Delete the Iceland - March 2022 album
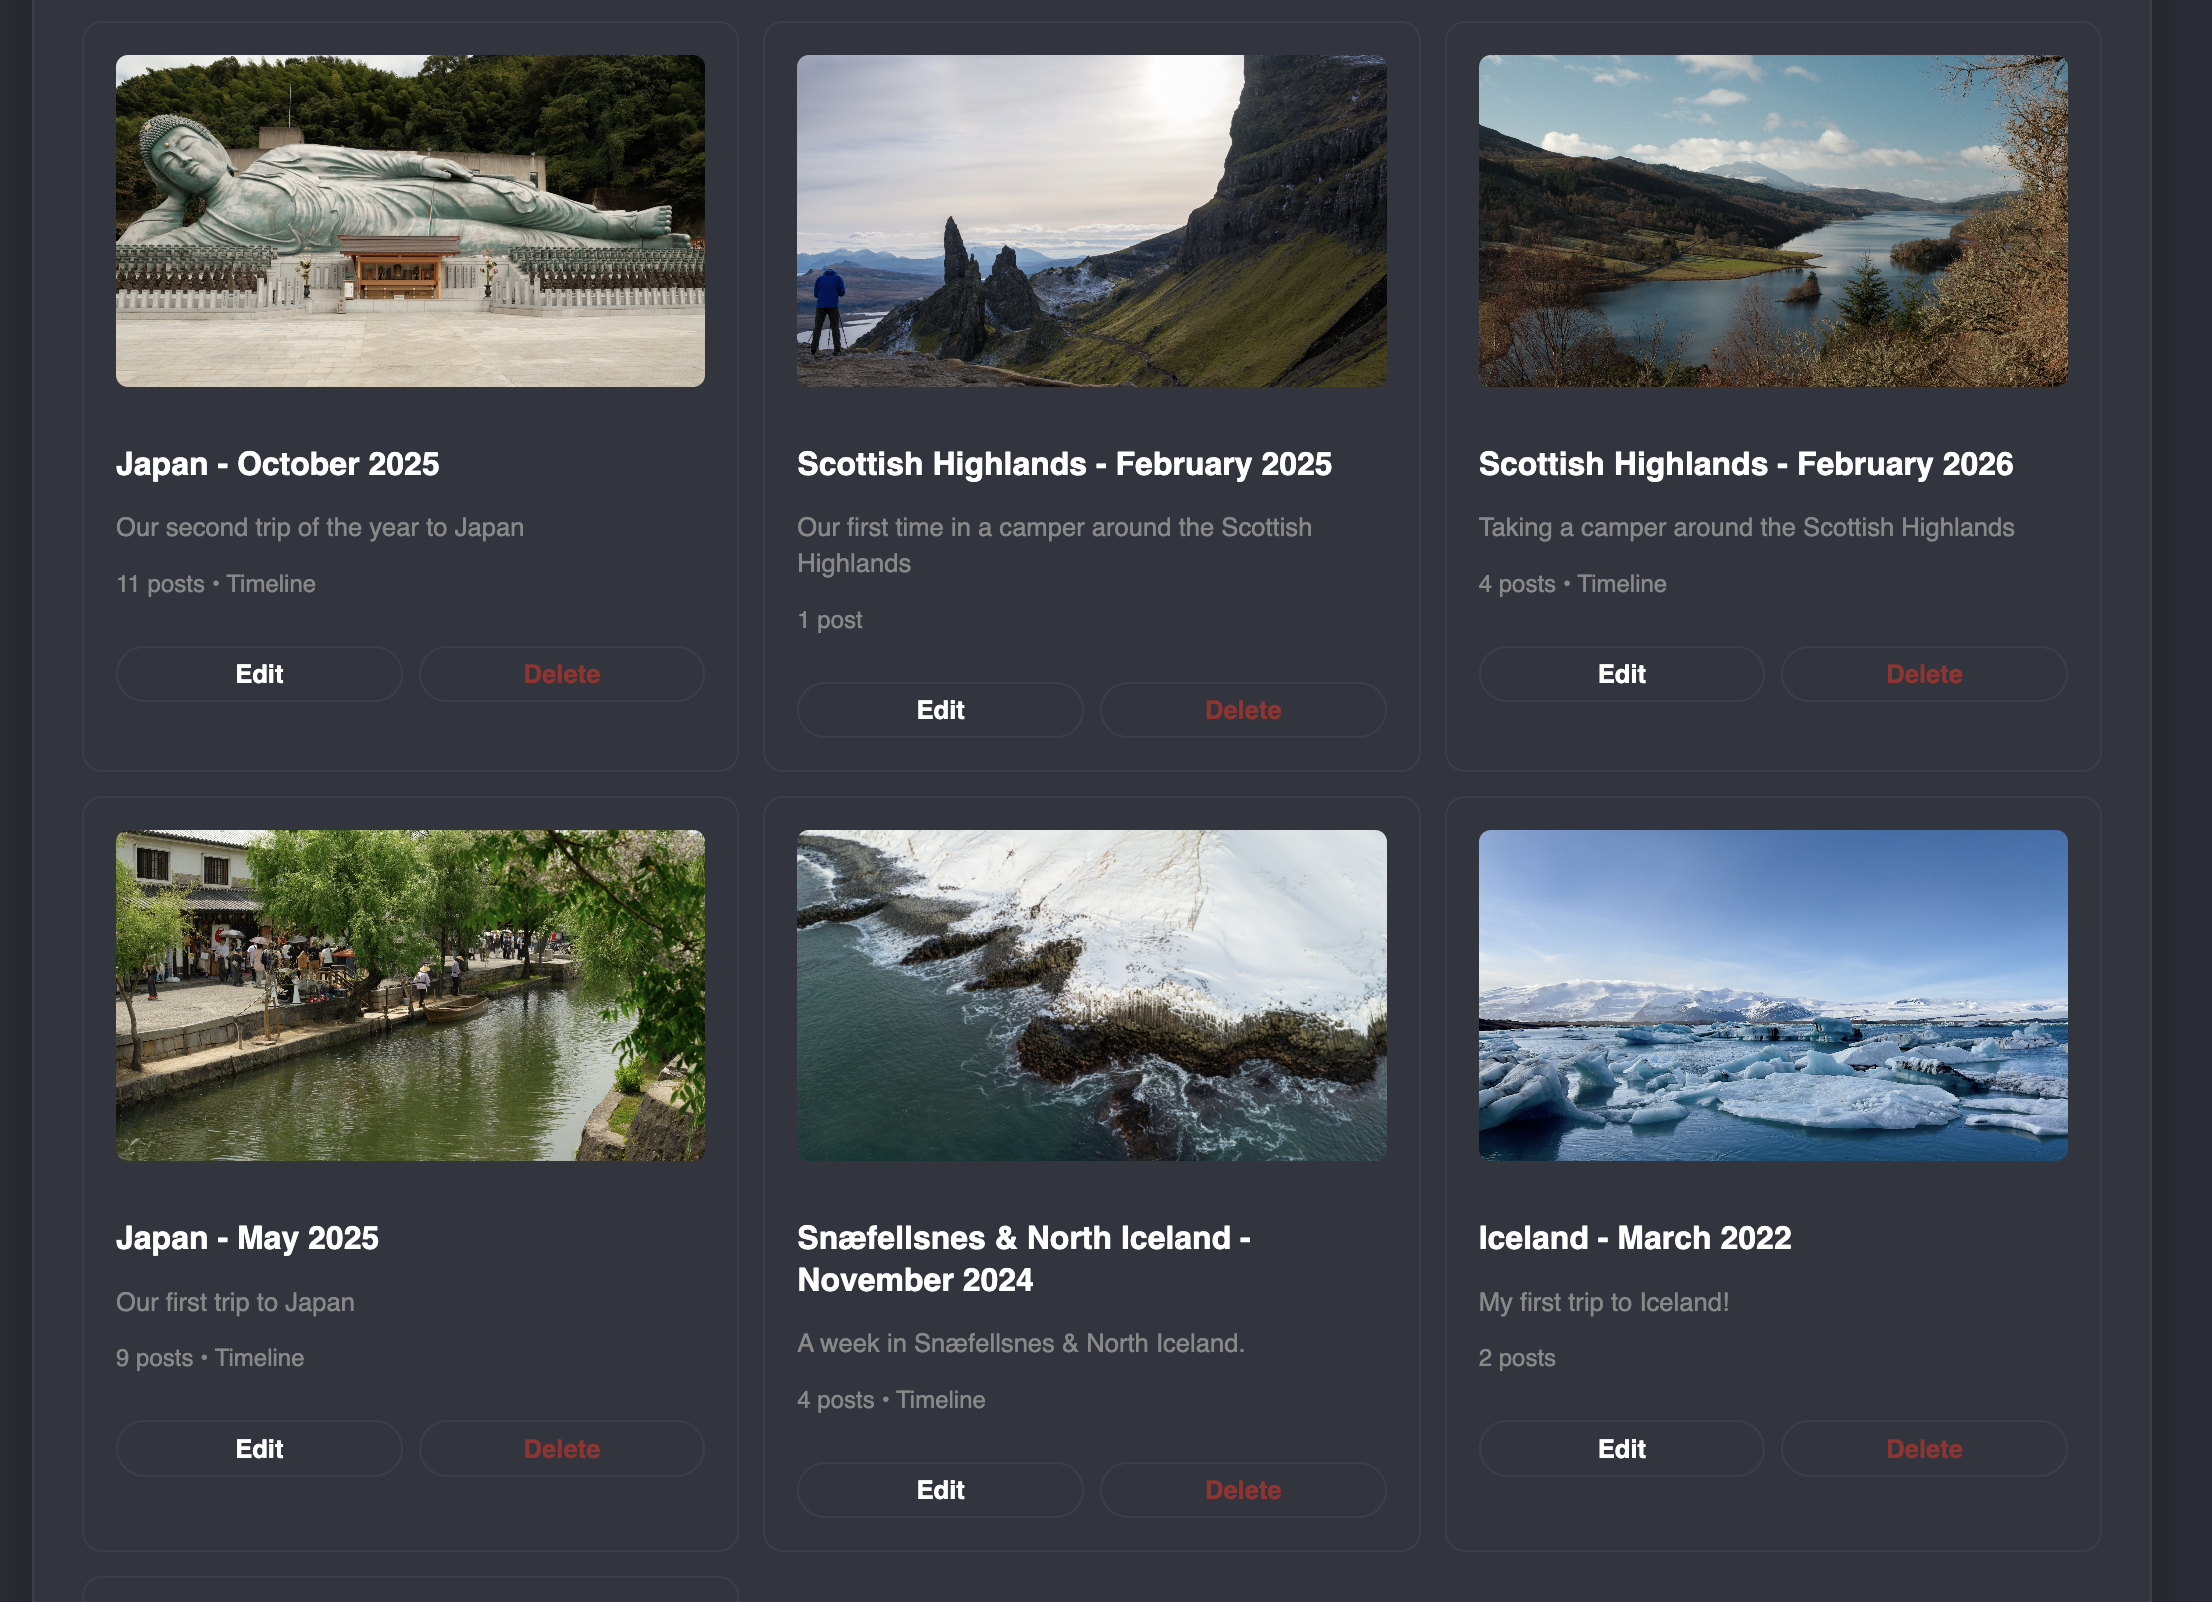 click(x=1923, y=1449)
